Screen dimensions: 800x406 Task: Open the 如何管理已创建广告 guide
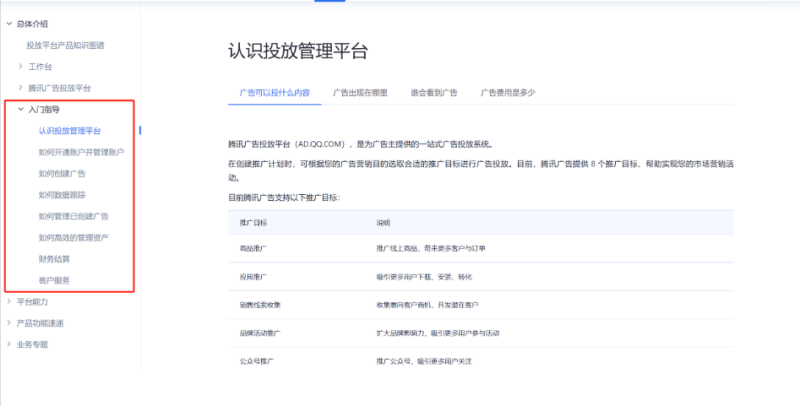(73, 216)
